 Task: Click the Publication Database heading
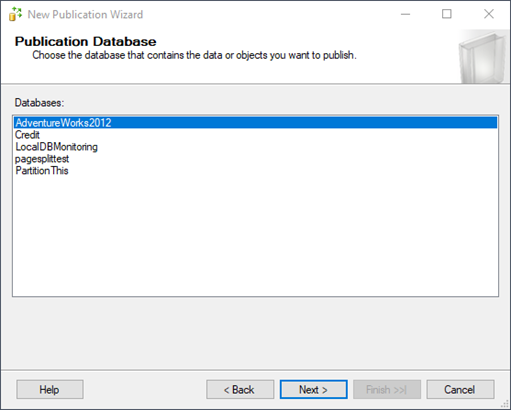pyautogui.click(x=86, y=41)
